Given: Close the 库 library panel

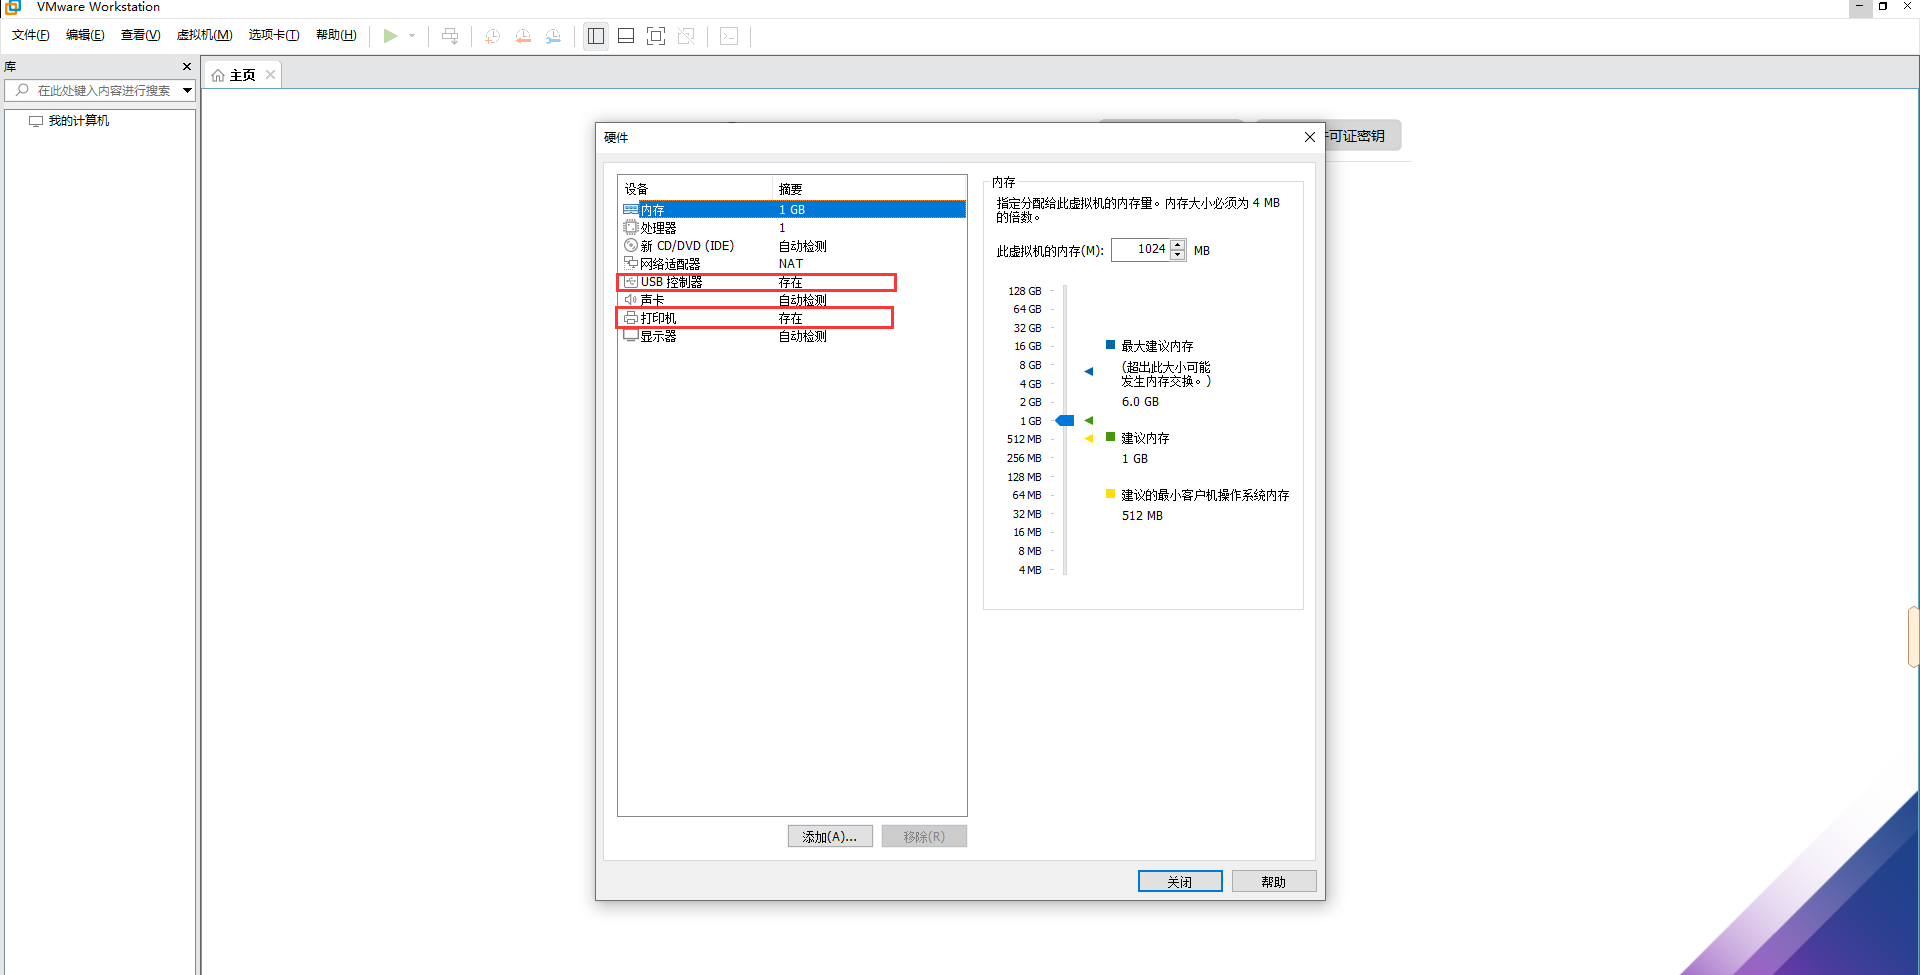Looking at the screenshot, I should [187, 67].
